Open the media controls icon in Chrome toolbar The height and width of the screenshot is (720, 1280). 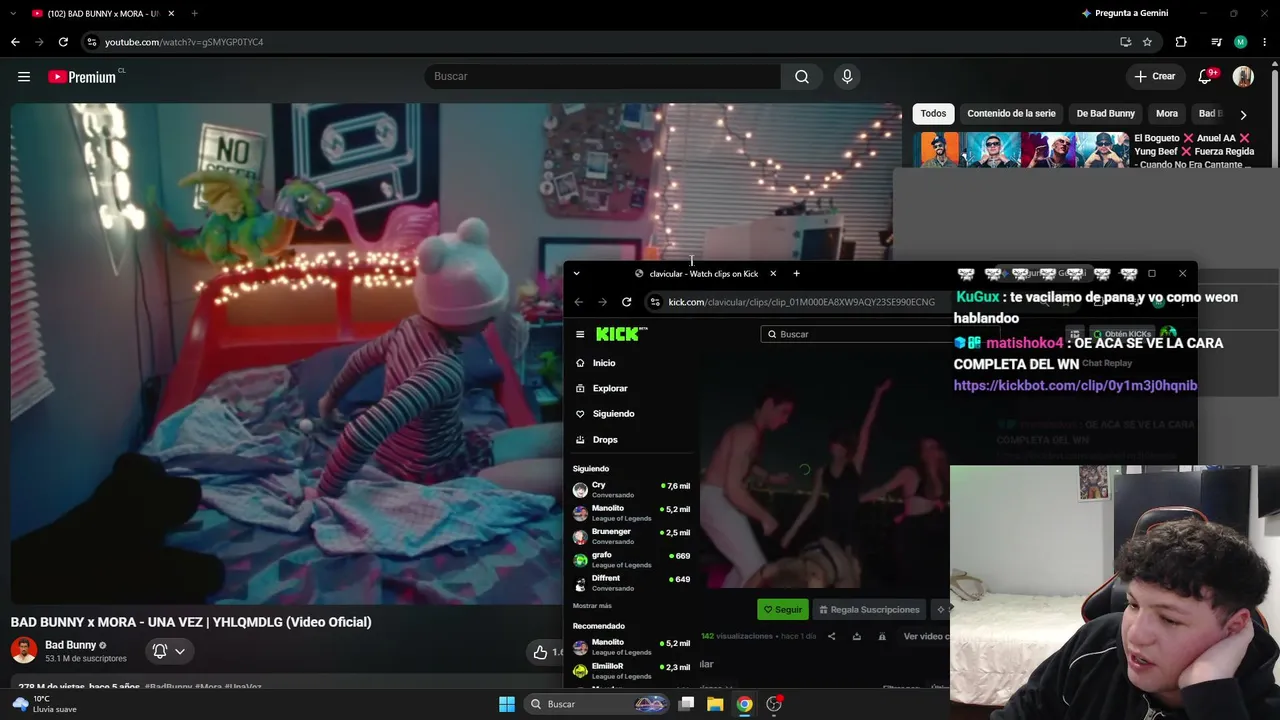[x=1216, y=42]
